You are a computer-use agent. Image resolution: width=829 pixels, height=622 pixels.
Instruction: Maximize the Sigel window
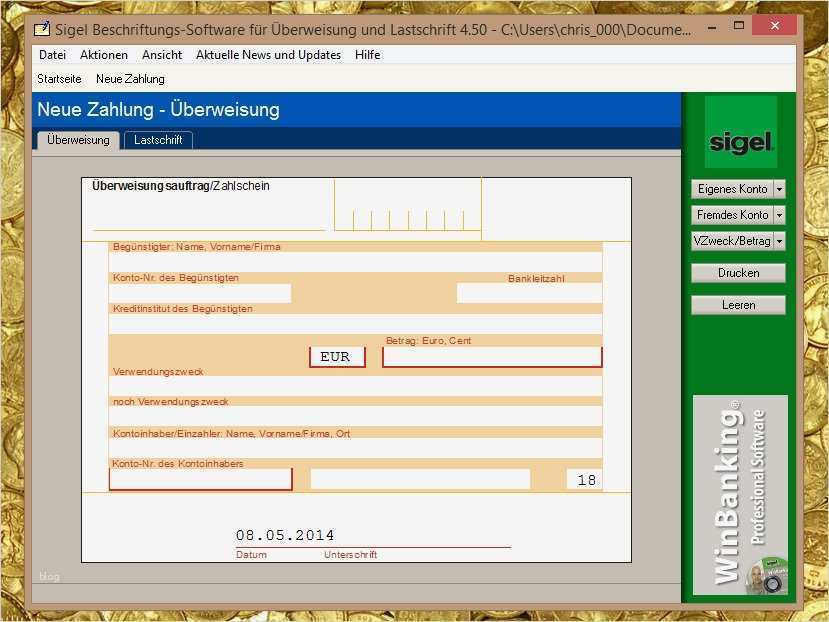pos(739,25)
